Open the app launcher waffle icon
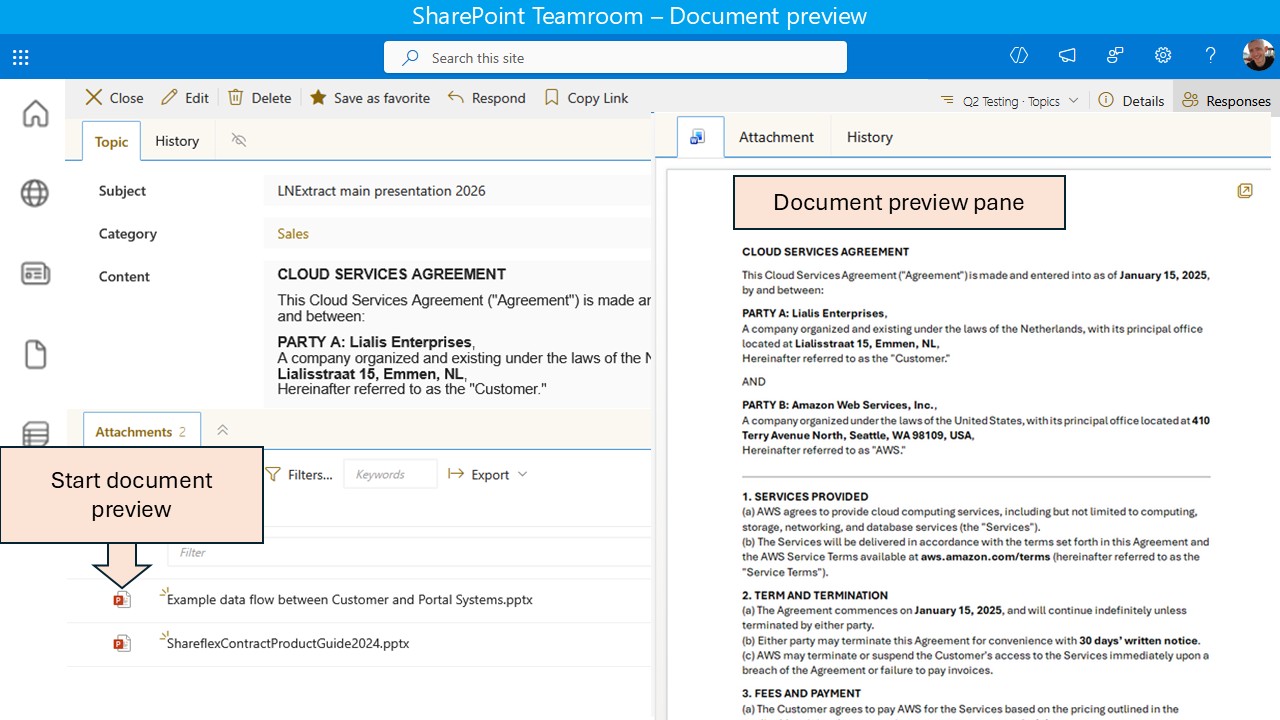The image size is (1280, 720). pos(20,57)
